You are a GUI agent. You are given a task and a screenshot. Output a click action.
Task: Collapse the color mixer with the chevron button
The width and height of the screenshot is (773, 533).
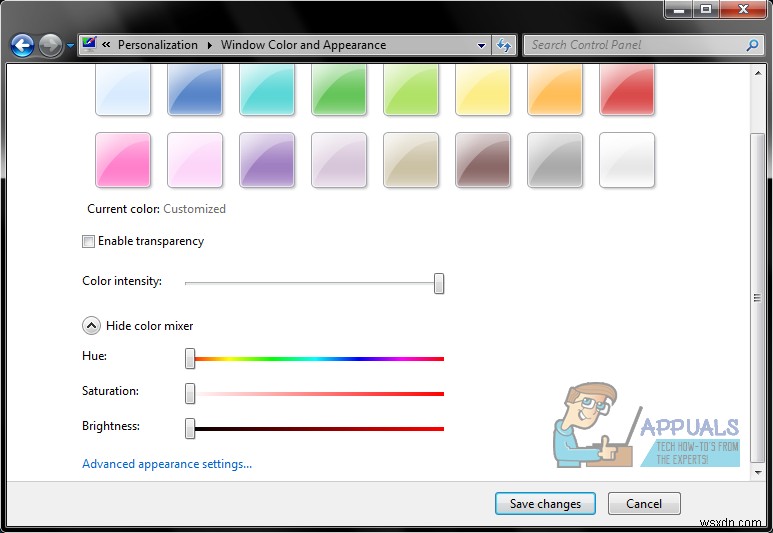(x=91, y=326)
